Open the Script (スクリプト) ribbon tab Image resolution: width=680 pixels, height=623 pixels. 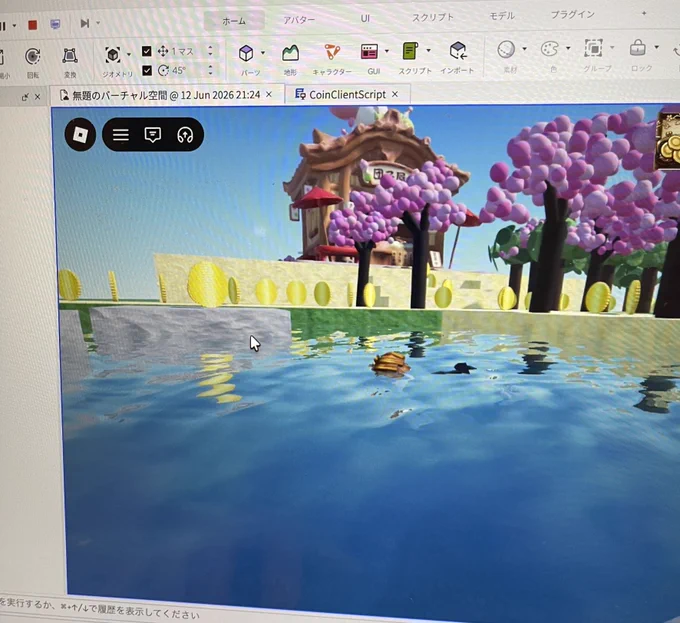[x=432, y=17]
